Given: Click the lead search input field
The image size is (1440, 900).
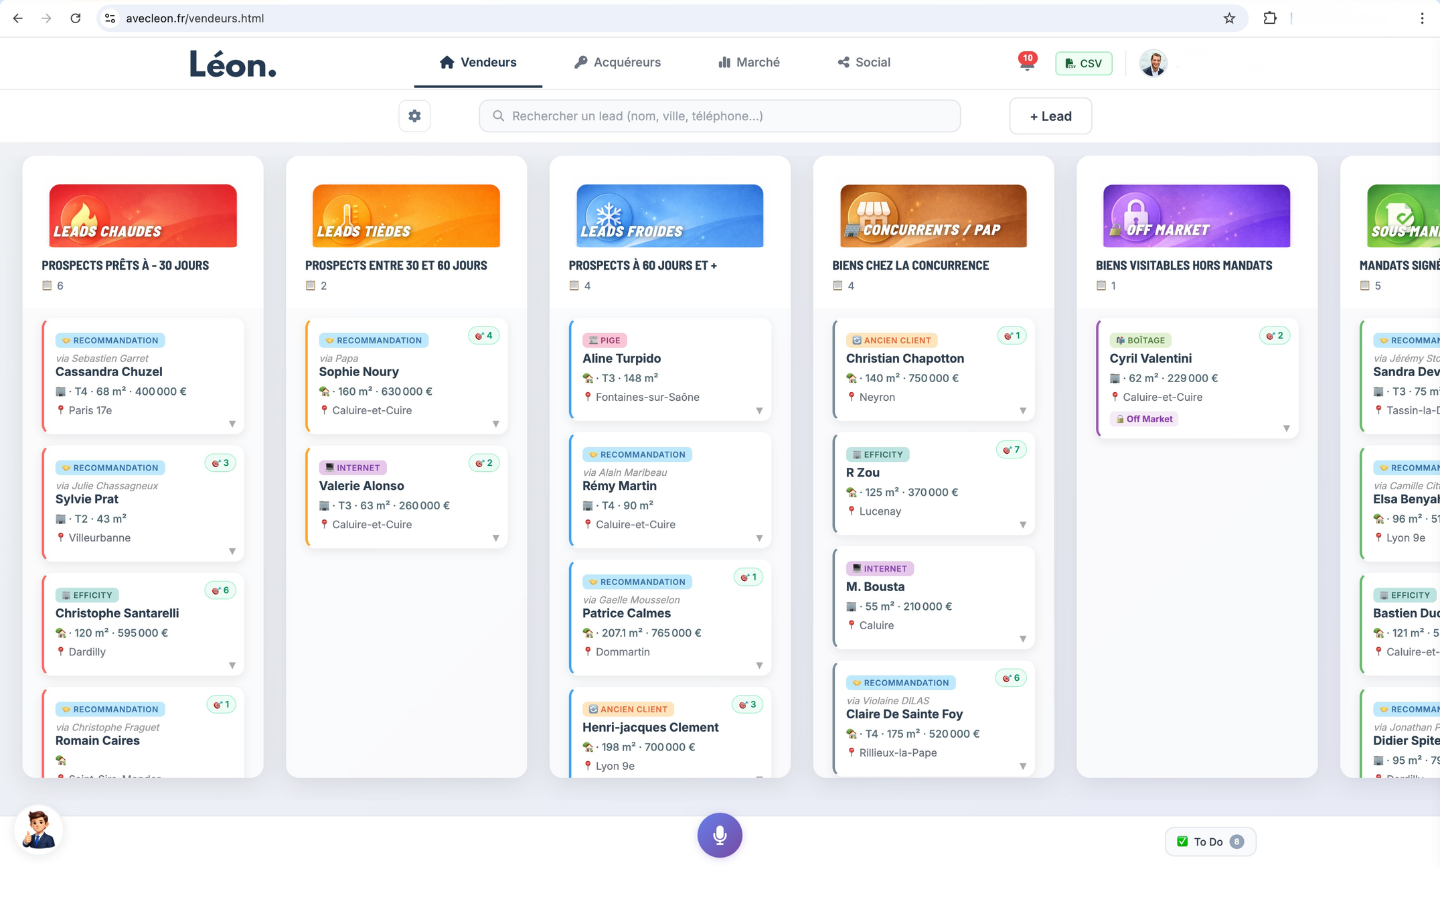Looking at the screenshot, I should (x=720, y=116).
